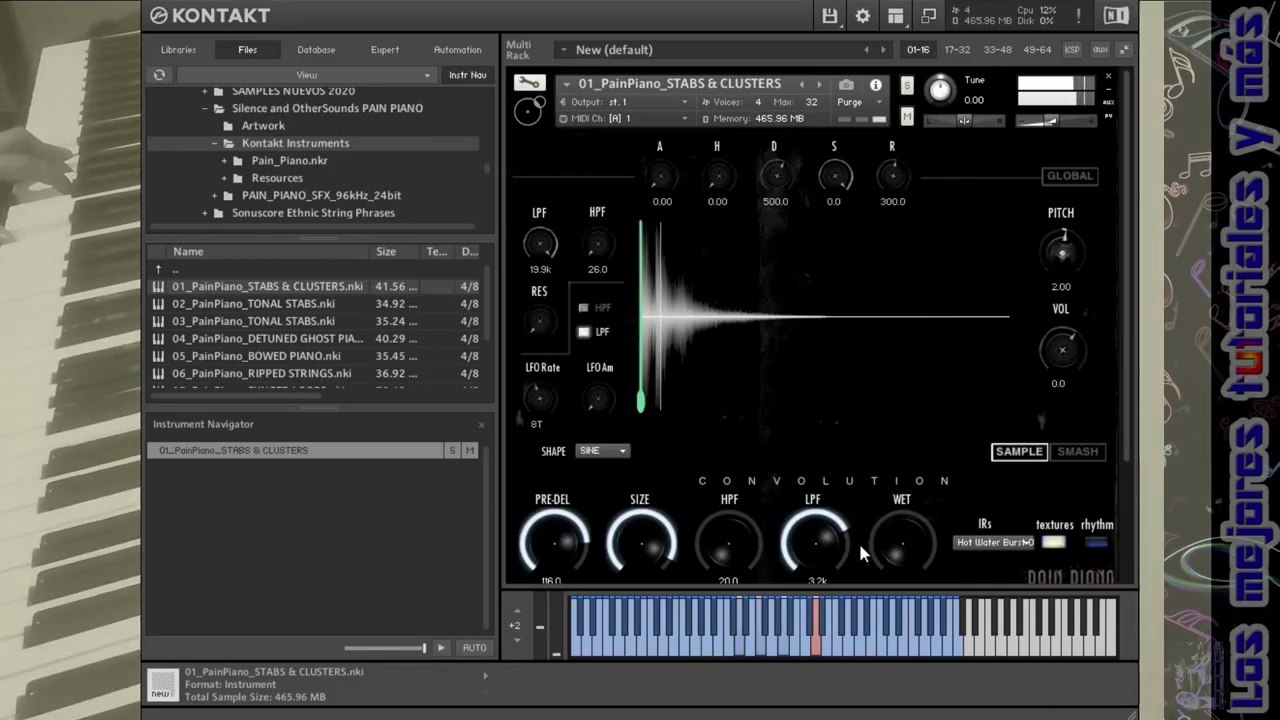
Task: Click the instrument volume slider under meters
Action: [x=1055, y=121]
